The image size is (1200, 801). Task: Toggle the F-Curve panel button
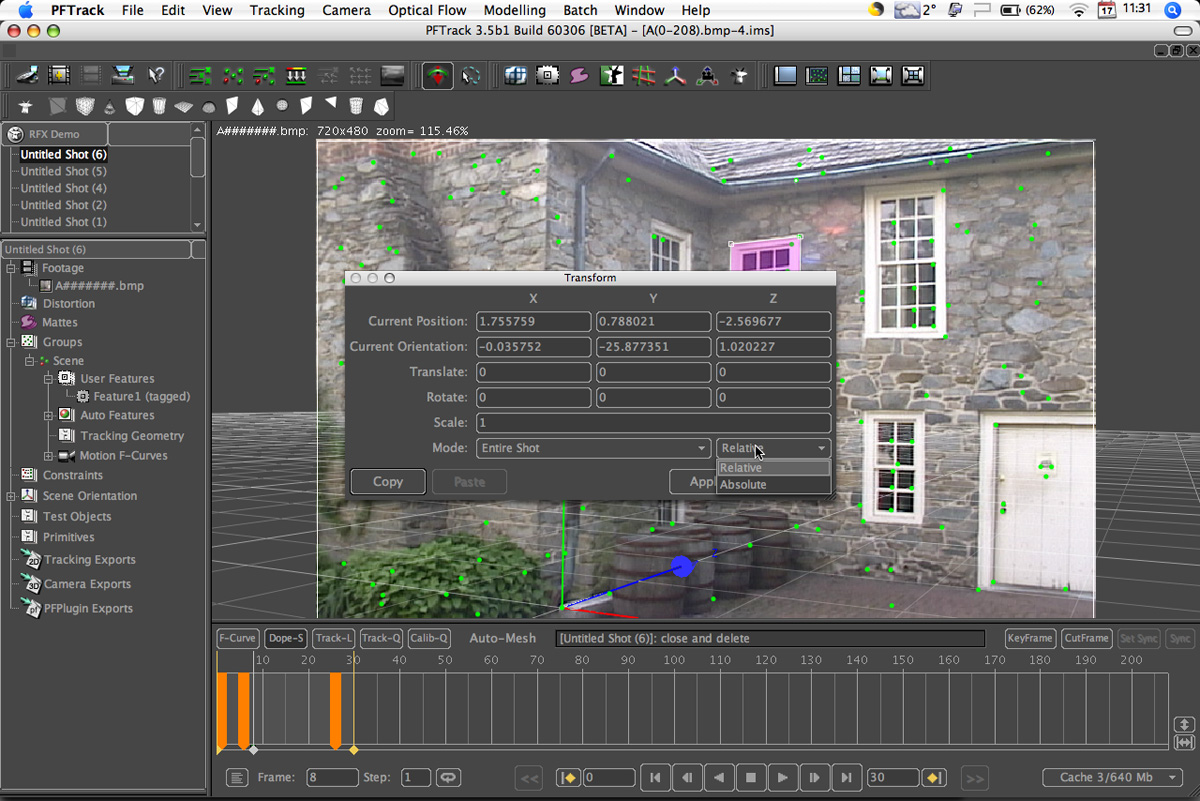pos(238,638)
